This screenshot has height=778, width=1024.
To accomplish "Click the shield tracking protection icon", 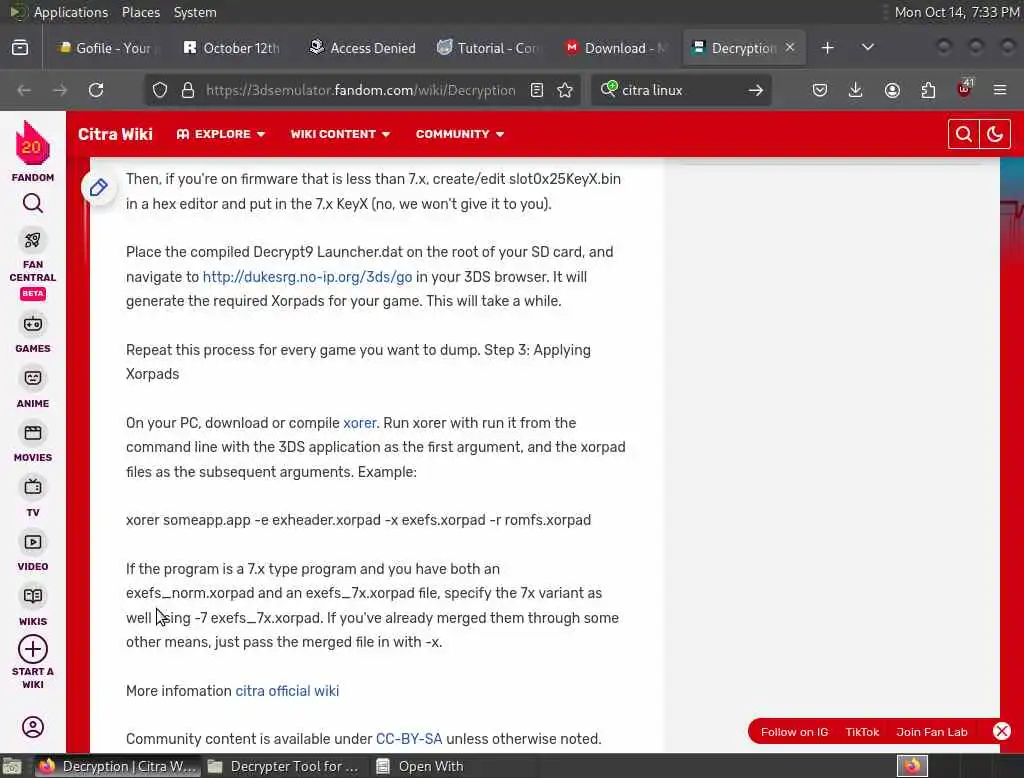I will (160, 90).
